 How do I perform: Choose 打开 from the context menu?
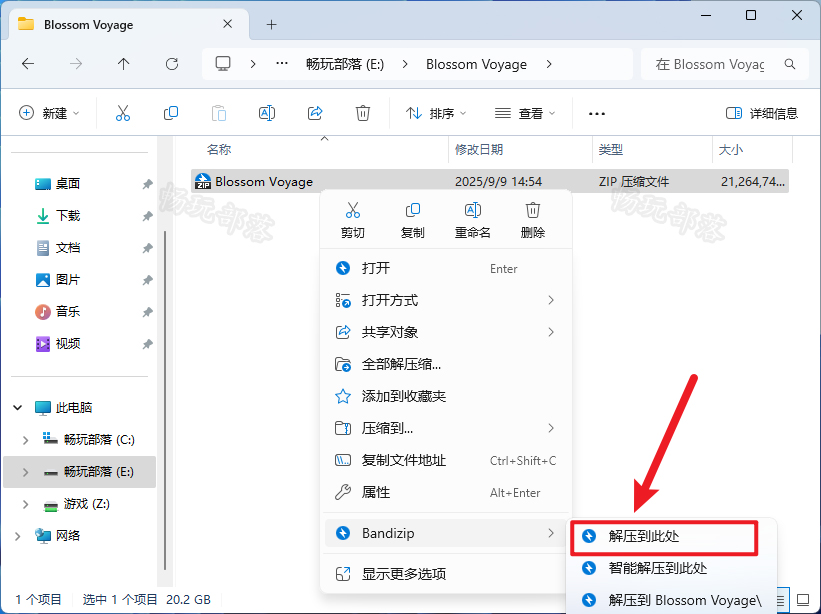click(446, 269)
